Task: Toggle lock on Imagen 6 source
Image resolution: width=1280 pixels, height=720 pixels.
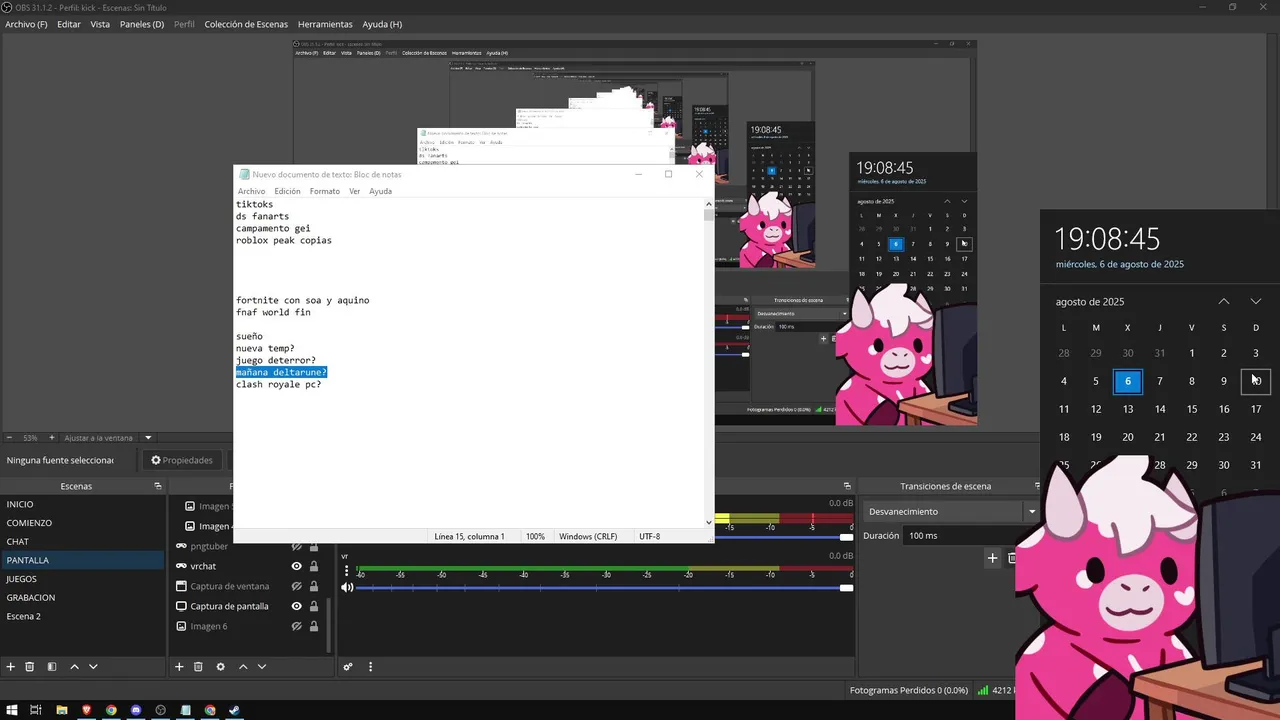Action: (314, 626)
